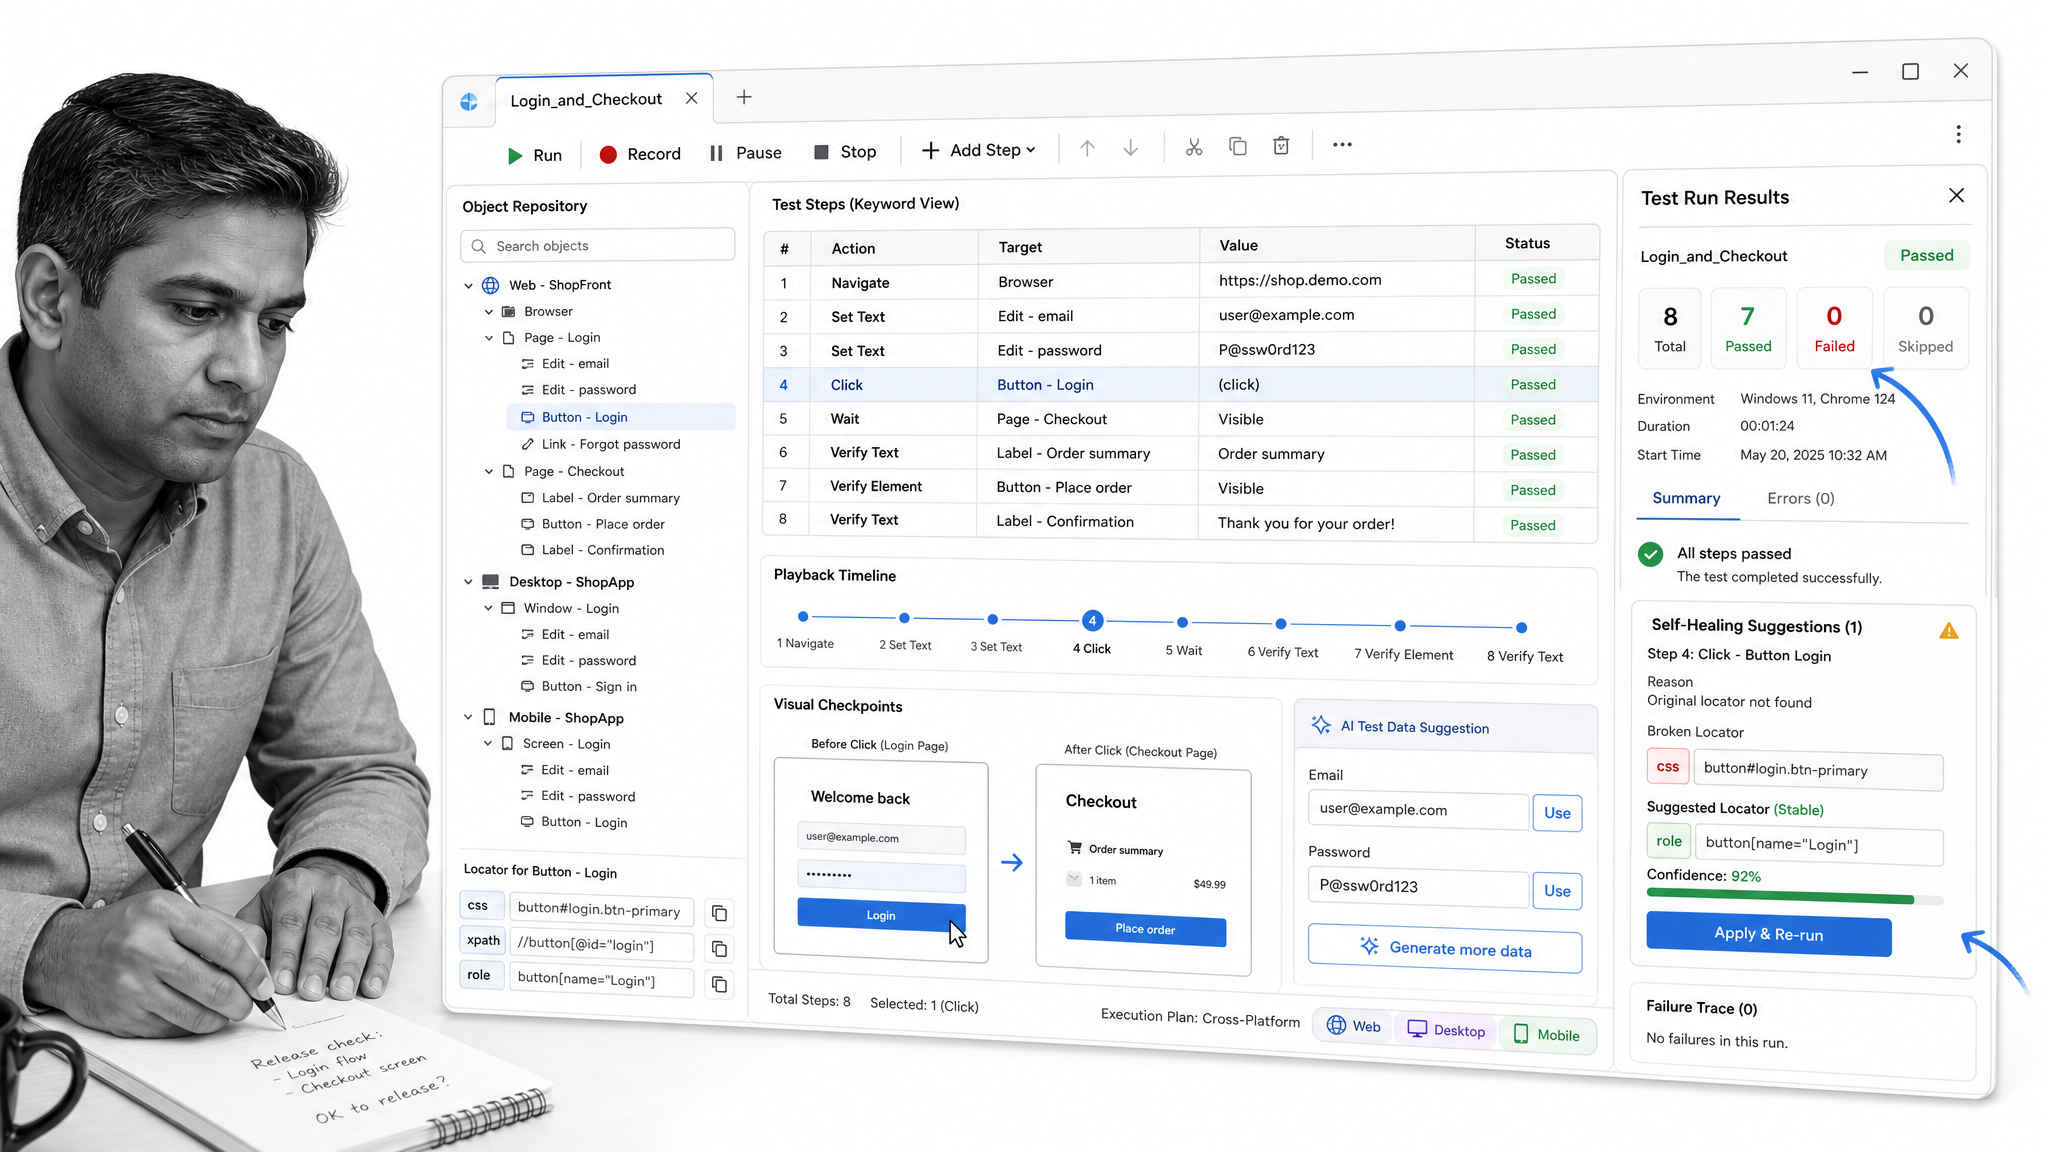Start recording with the Record button
This screenshot has height=1152, width=2048.
[x=640, y=154]
